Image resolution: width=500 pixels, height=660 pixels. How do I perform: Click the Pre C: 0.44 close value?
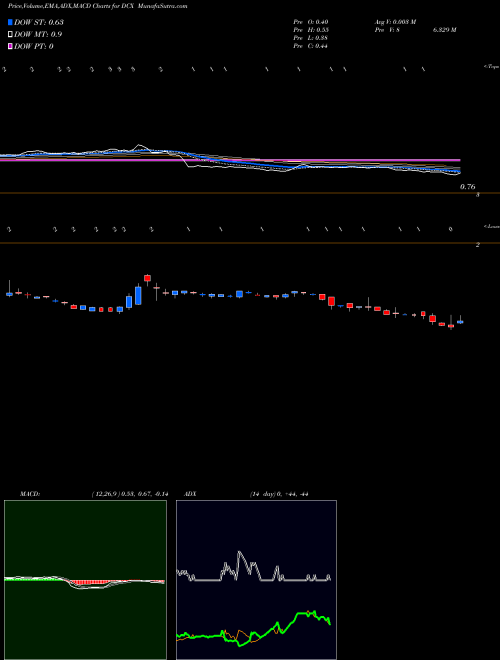point(311,46)
